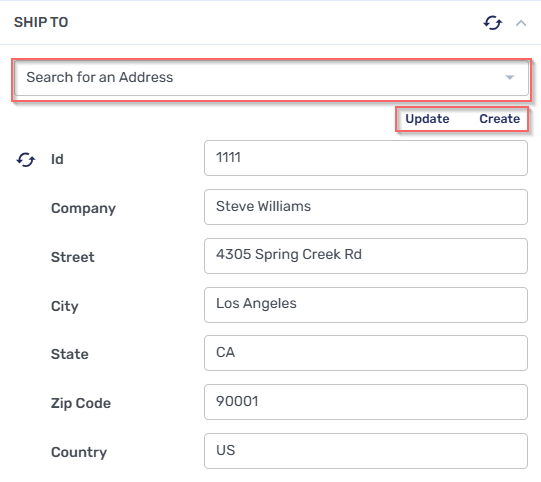The width and height of the screenshot is (541, 482).
Task: Click the refresh icon in SHIP TO header
Action: tap(493, 23)
